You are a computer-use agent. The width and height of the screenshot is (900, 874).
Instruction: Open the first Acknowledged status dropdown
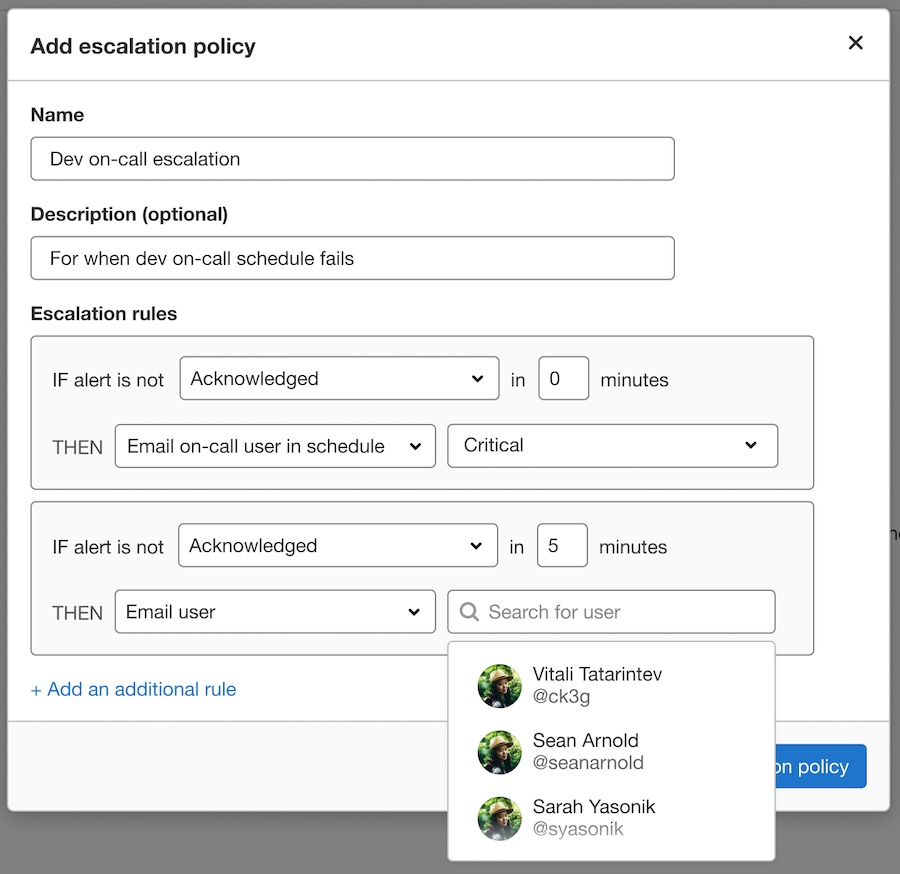338,378
